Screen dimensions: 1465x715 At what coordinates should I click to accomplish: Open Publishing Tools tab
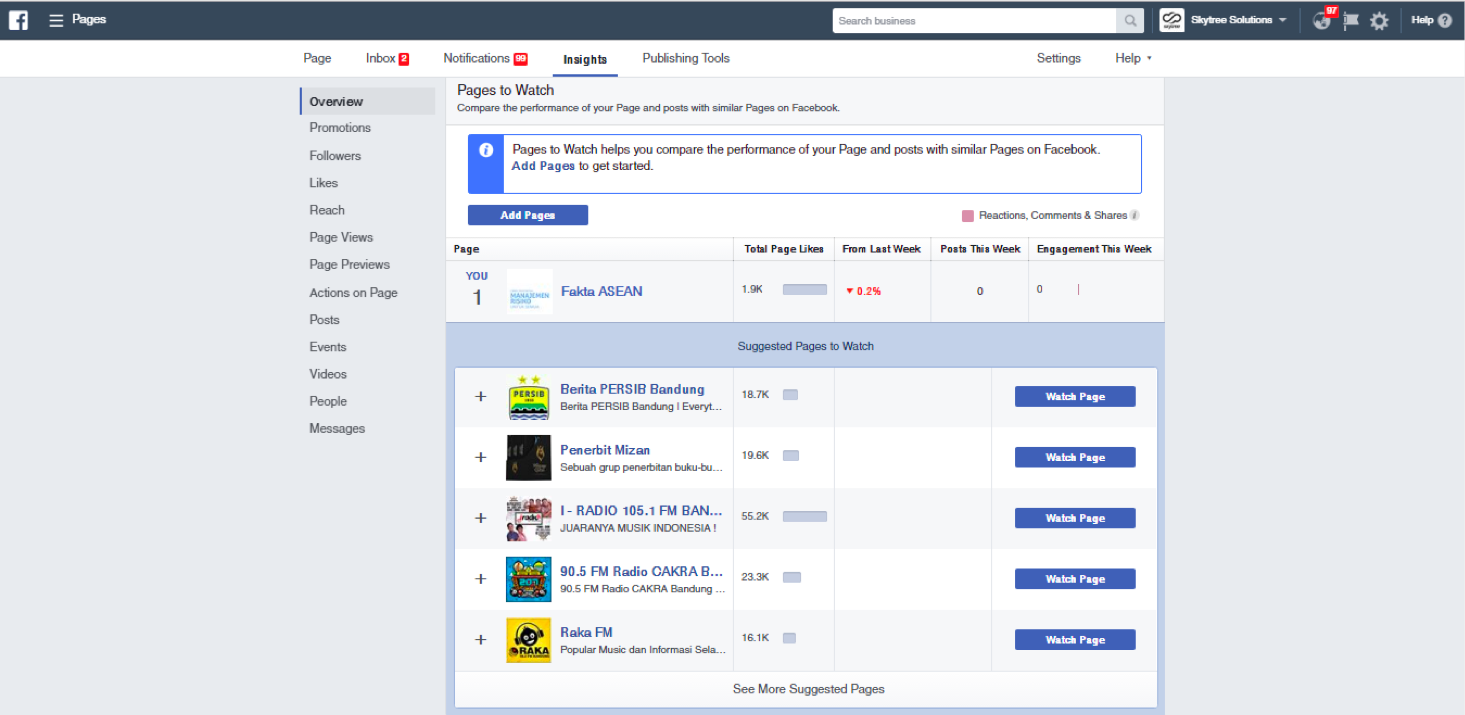coord(686,58)
